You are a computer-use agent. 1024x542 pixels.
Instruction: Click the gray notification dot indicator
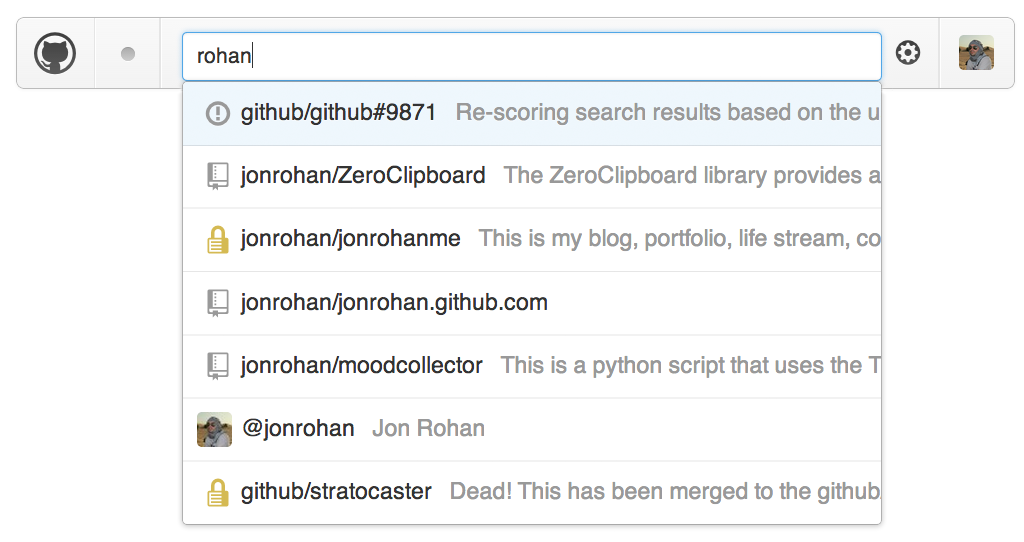coord(128,54)
